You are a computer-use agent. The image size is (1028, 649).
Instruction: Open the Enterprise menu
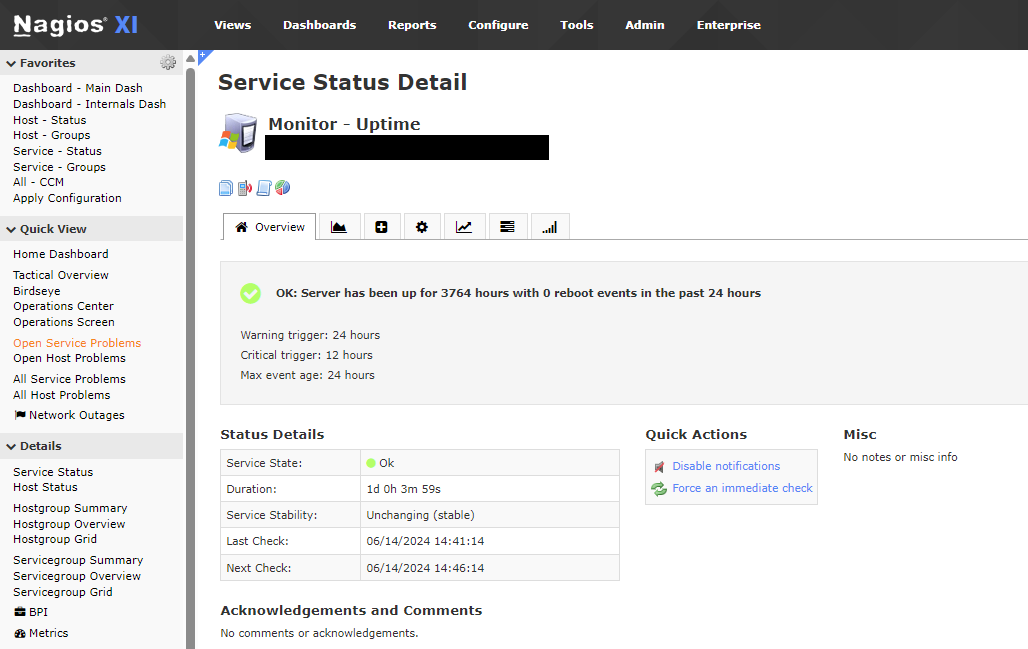click(x=728, y=25)
